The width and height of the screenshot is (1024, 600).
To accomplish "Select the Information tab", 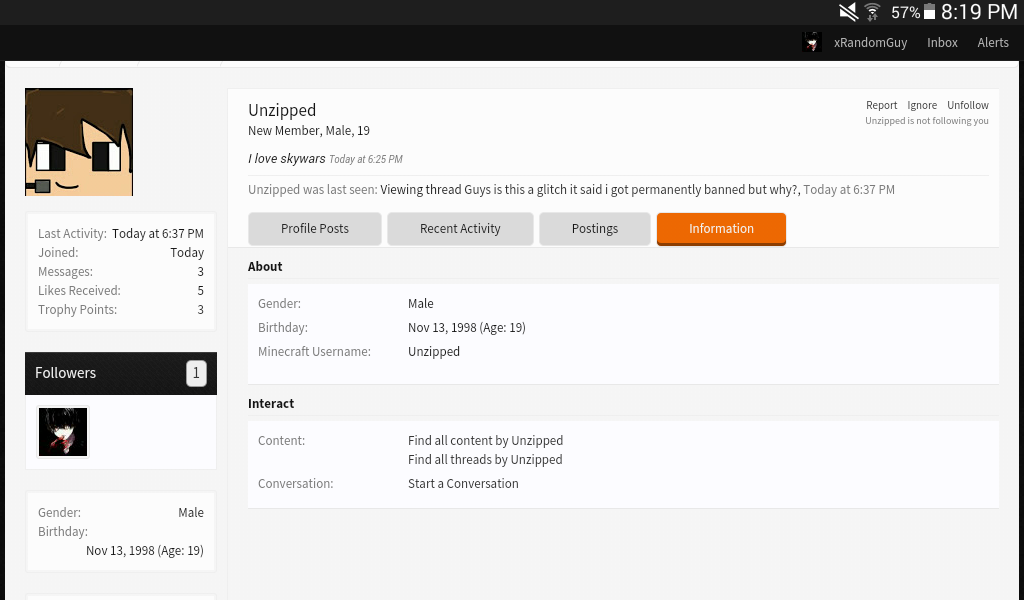I will point(721,229).
